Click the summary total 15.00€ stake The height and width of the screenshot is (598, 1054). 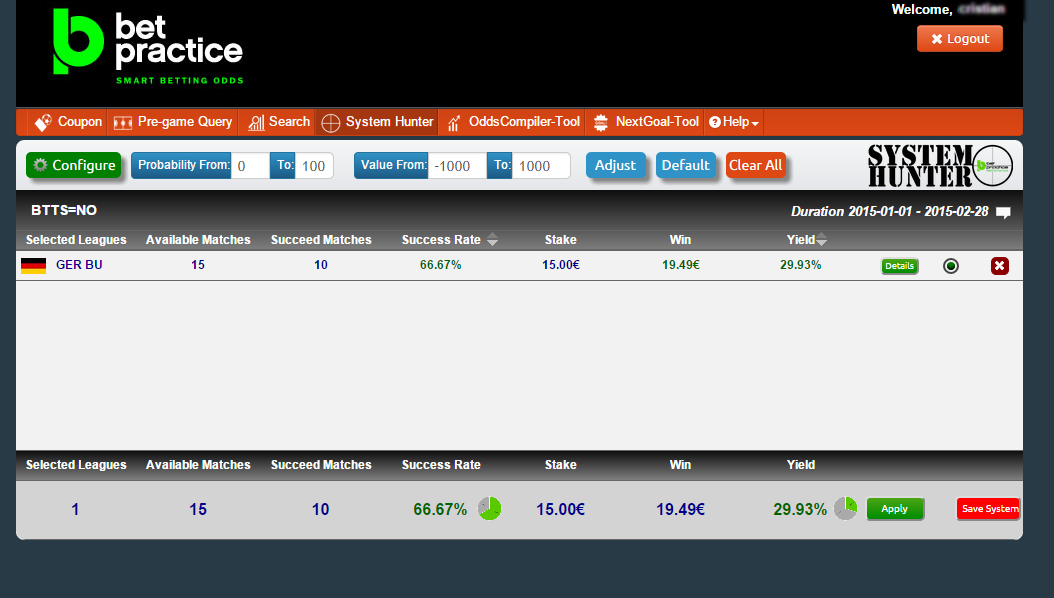[560, 509]
